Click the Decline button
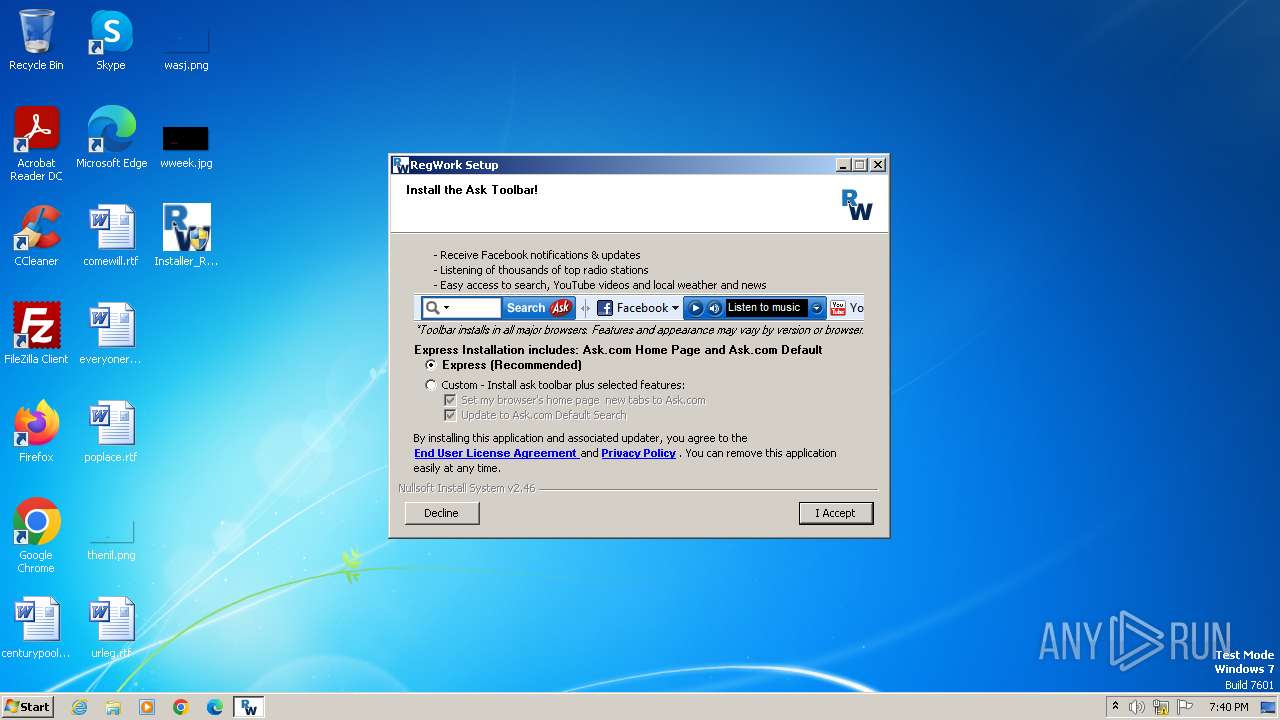1280x720 pixels. click(x=441, y=513)
